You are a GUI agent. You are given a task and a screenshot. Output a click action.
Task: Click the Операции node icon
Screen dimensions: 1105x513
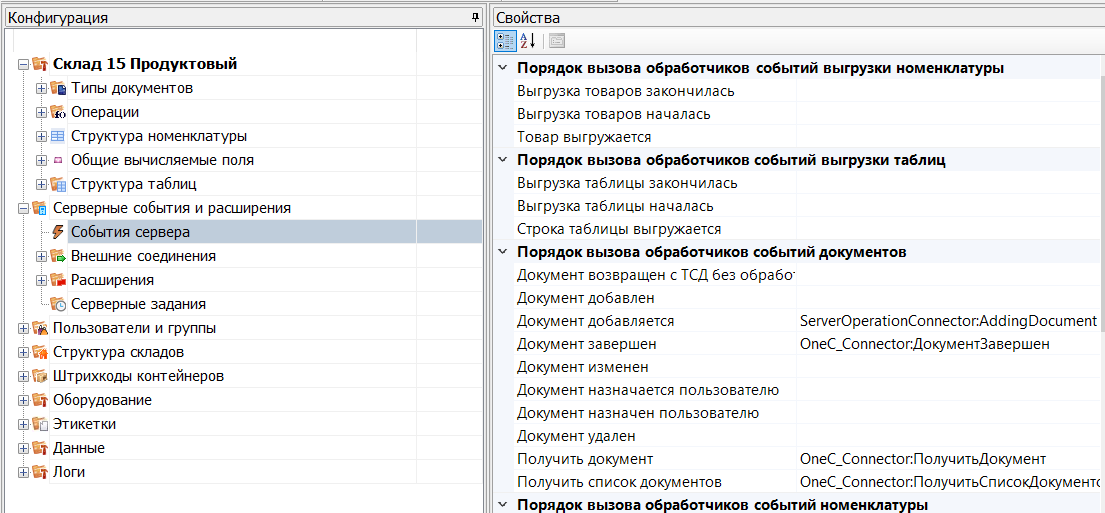click(x=58, y=112)
